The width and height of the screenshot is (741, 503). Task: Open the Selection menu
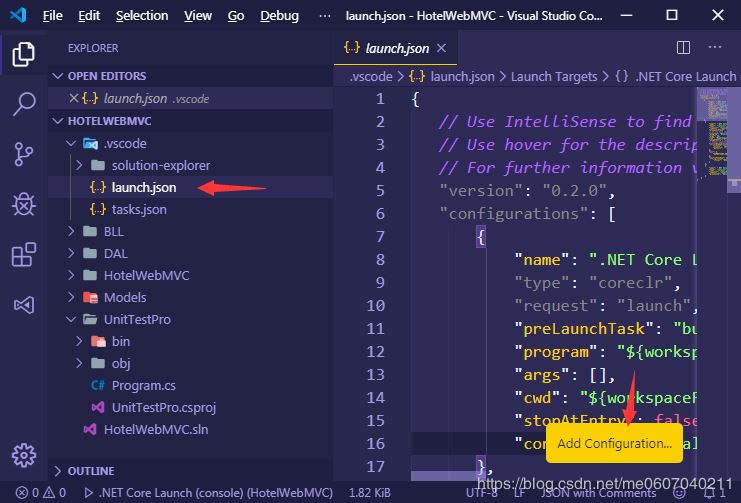[142, 15]
